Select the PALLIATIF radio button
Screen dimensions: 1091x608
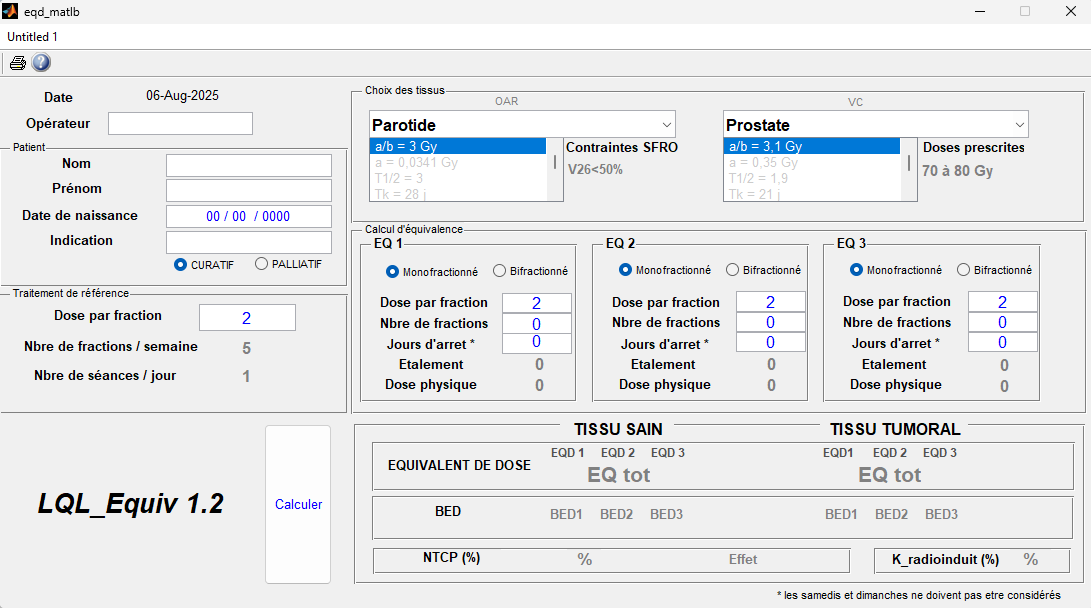[x=261, y=264]
